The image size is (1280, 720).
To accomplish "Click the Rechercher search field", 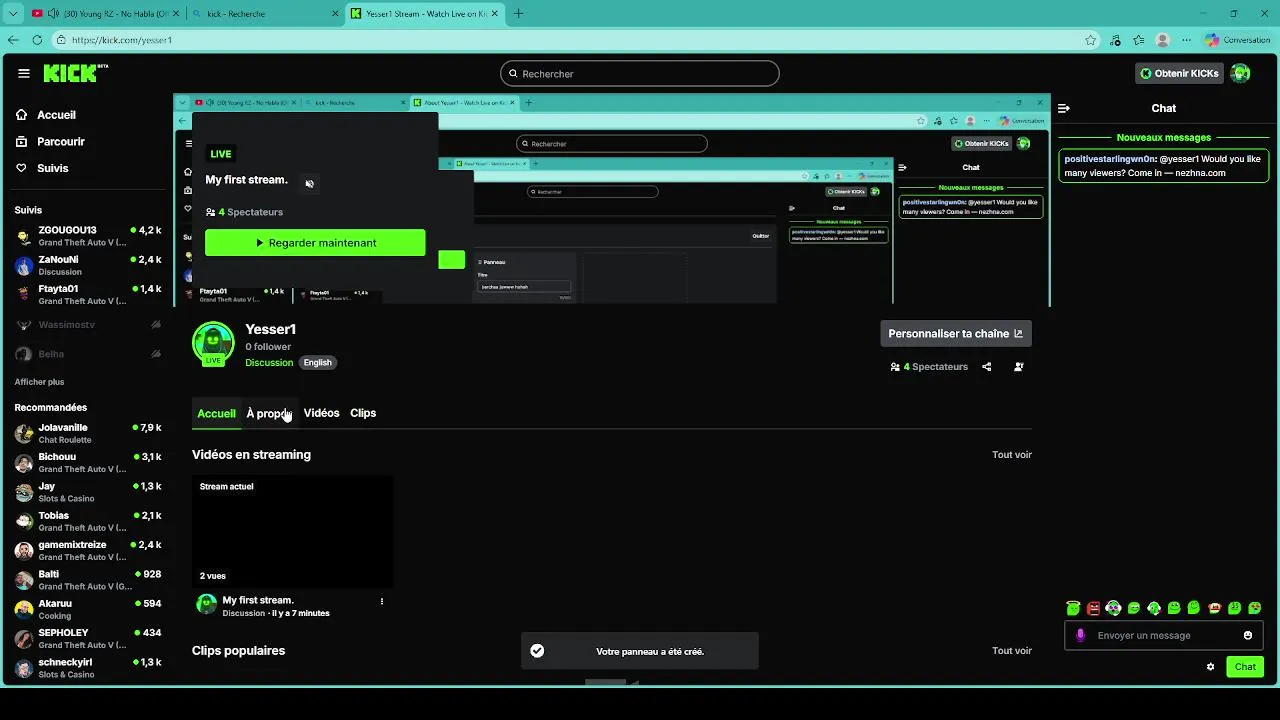I will (640, 74).
